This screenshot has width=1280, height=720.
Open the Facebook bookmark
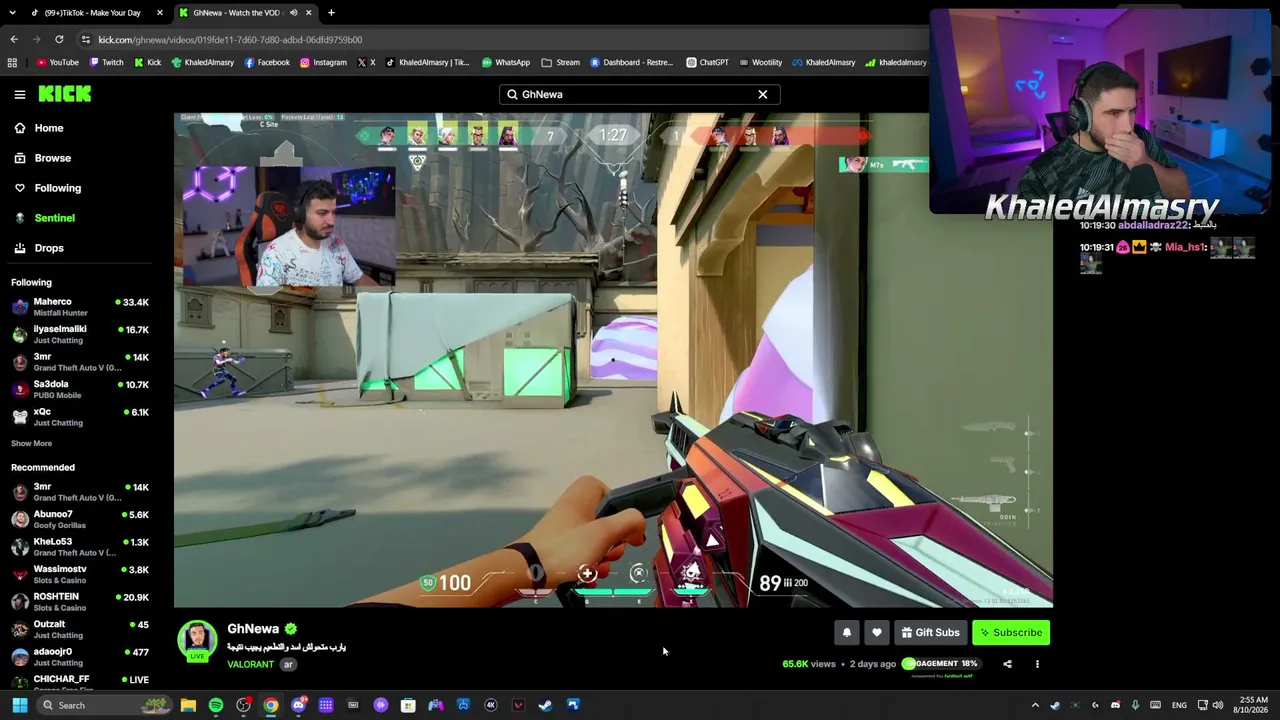tap(267, 62)
